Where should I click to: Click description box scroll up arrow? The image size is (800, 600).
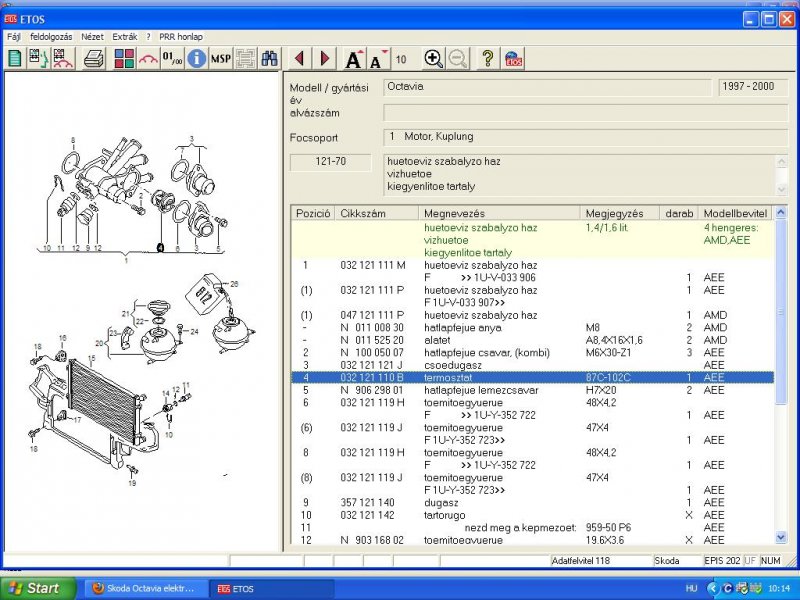[x=781, y=162]
